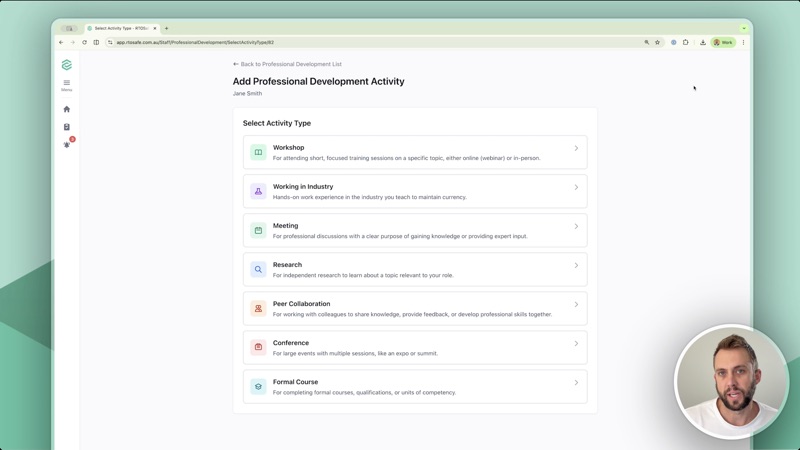Image resolution: width=800 pixels, height=450 pixels.
Task: Select the Workshop activity type title
Action: (x=288, y=147)
